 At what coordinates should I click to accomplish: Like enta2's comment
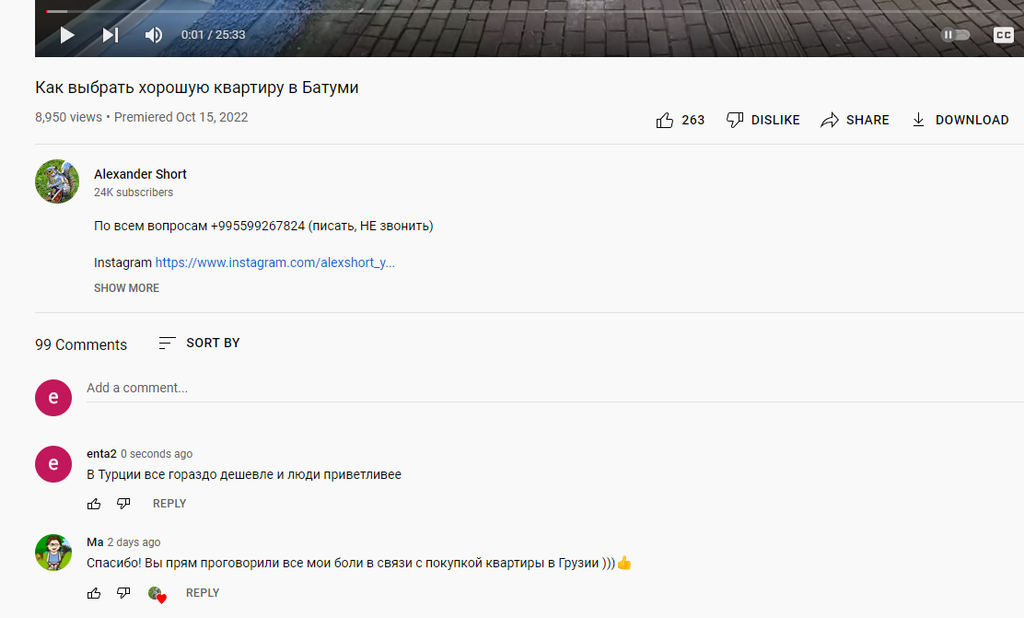point(94,504)
